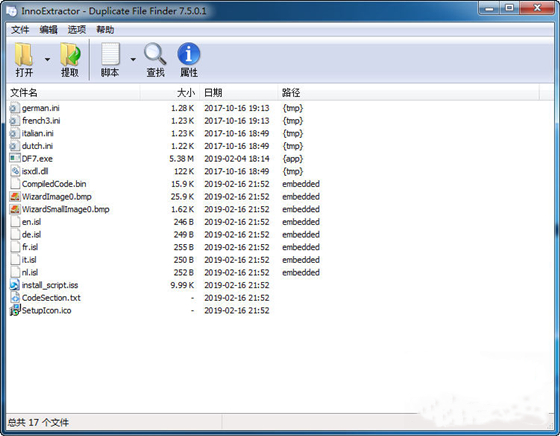This screenshot has width=560, height=436.
Task: Sort by 大小 column header
Action: (x=170, y=93)
